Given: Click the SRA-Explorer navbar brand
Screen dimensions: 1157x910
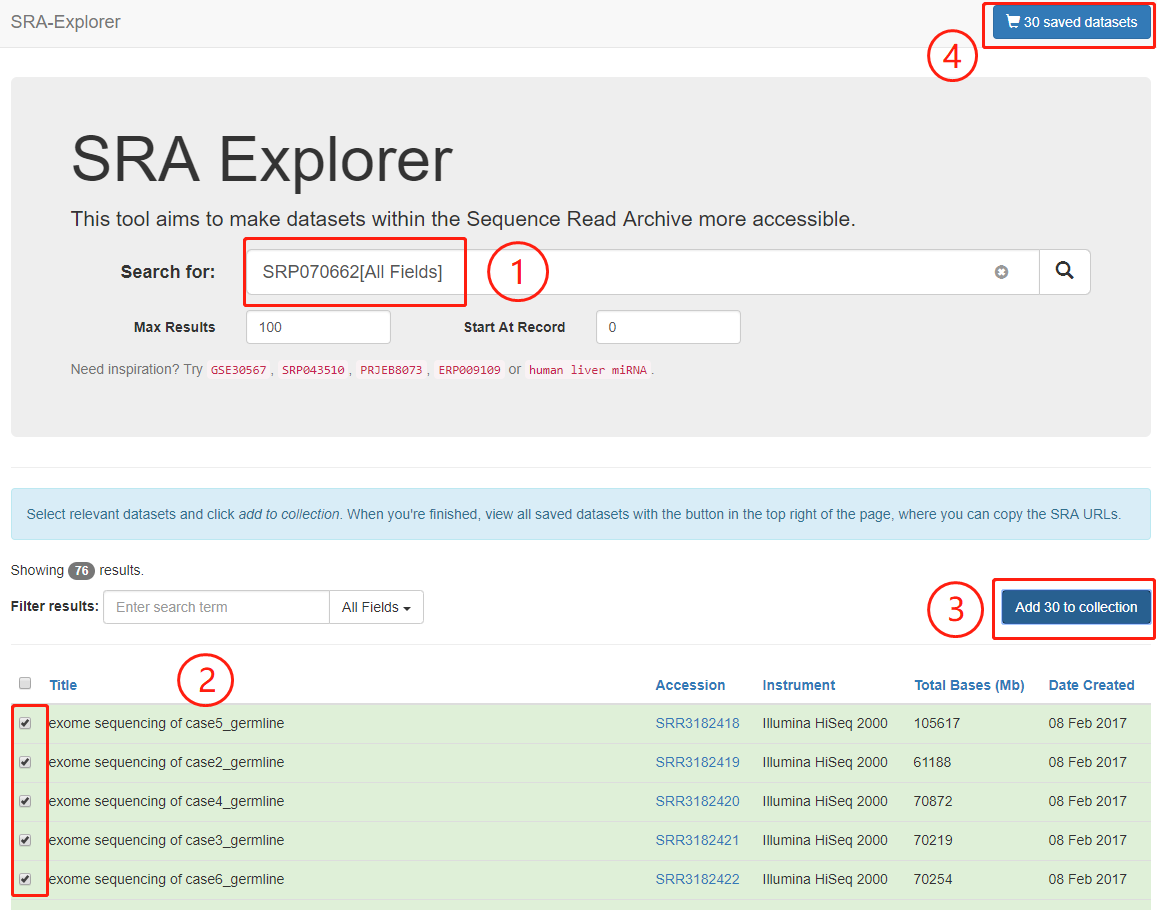Looking at the screenshot, I should coord(66,22).
